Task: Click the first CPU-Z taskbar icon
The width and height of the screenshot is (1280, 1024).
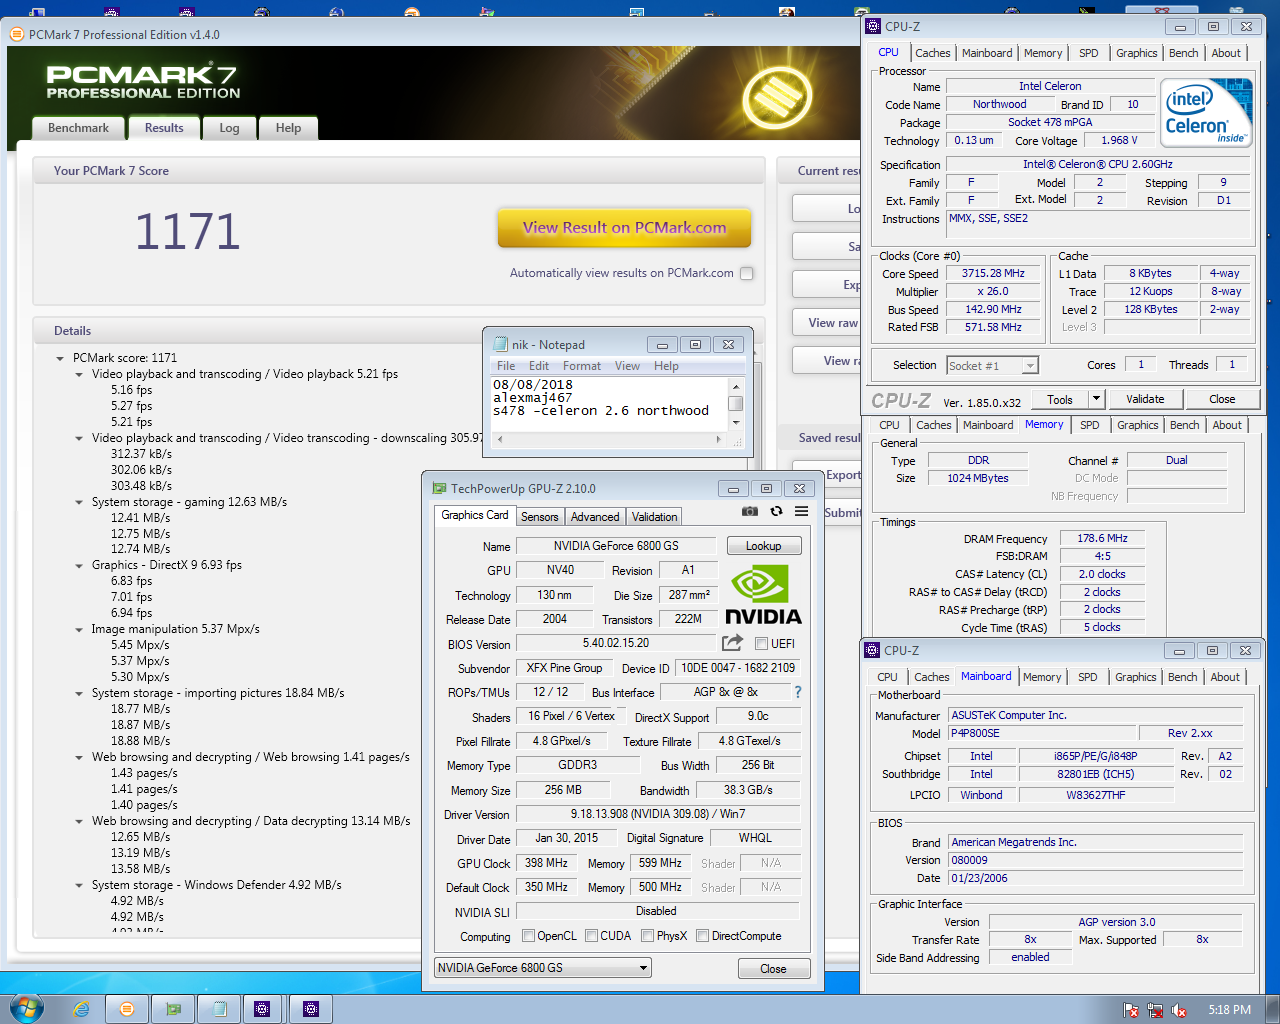Action: pos(262,1009)
